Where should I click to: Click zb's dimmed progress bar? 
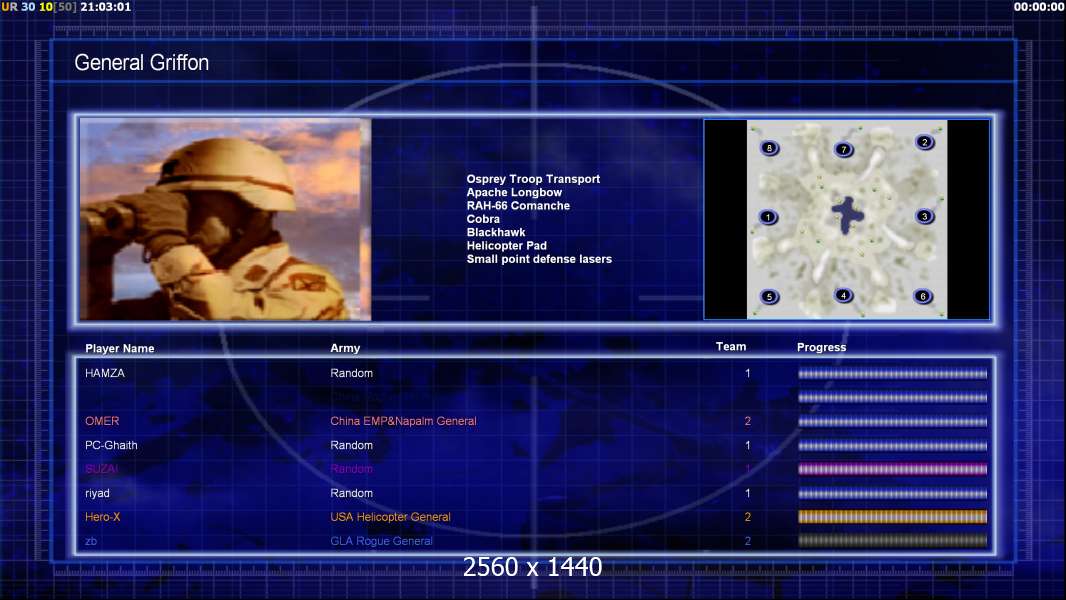tap(893, 541)
